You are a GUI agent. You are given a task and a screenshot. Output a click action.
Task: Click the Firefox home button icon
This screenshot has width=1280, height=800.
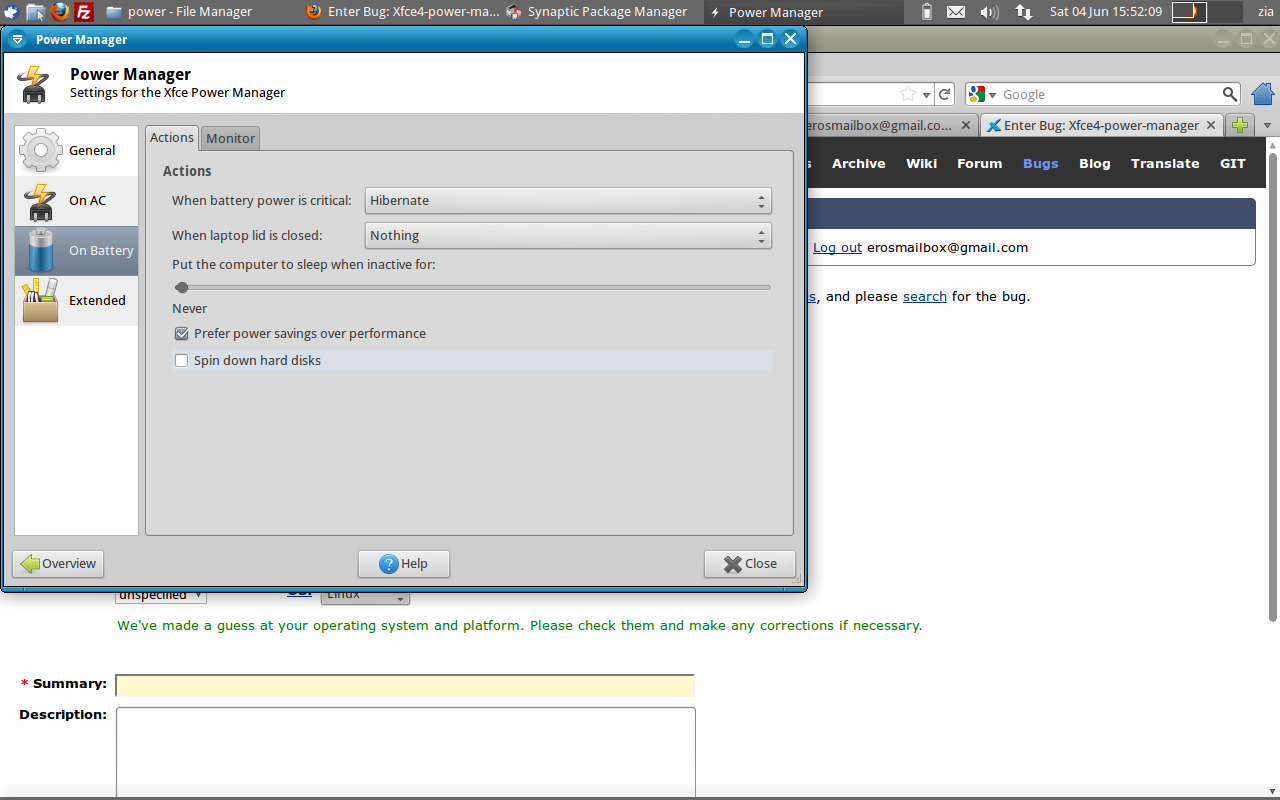click(x=1262, y=94)
